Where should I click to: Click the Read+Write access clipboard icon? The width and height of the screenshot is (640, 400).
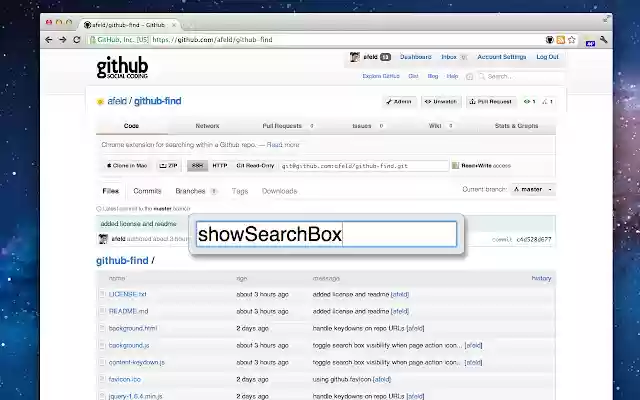click(x=456, y=166)
